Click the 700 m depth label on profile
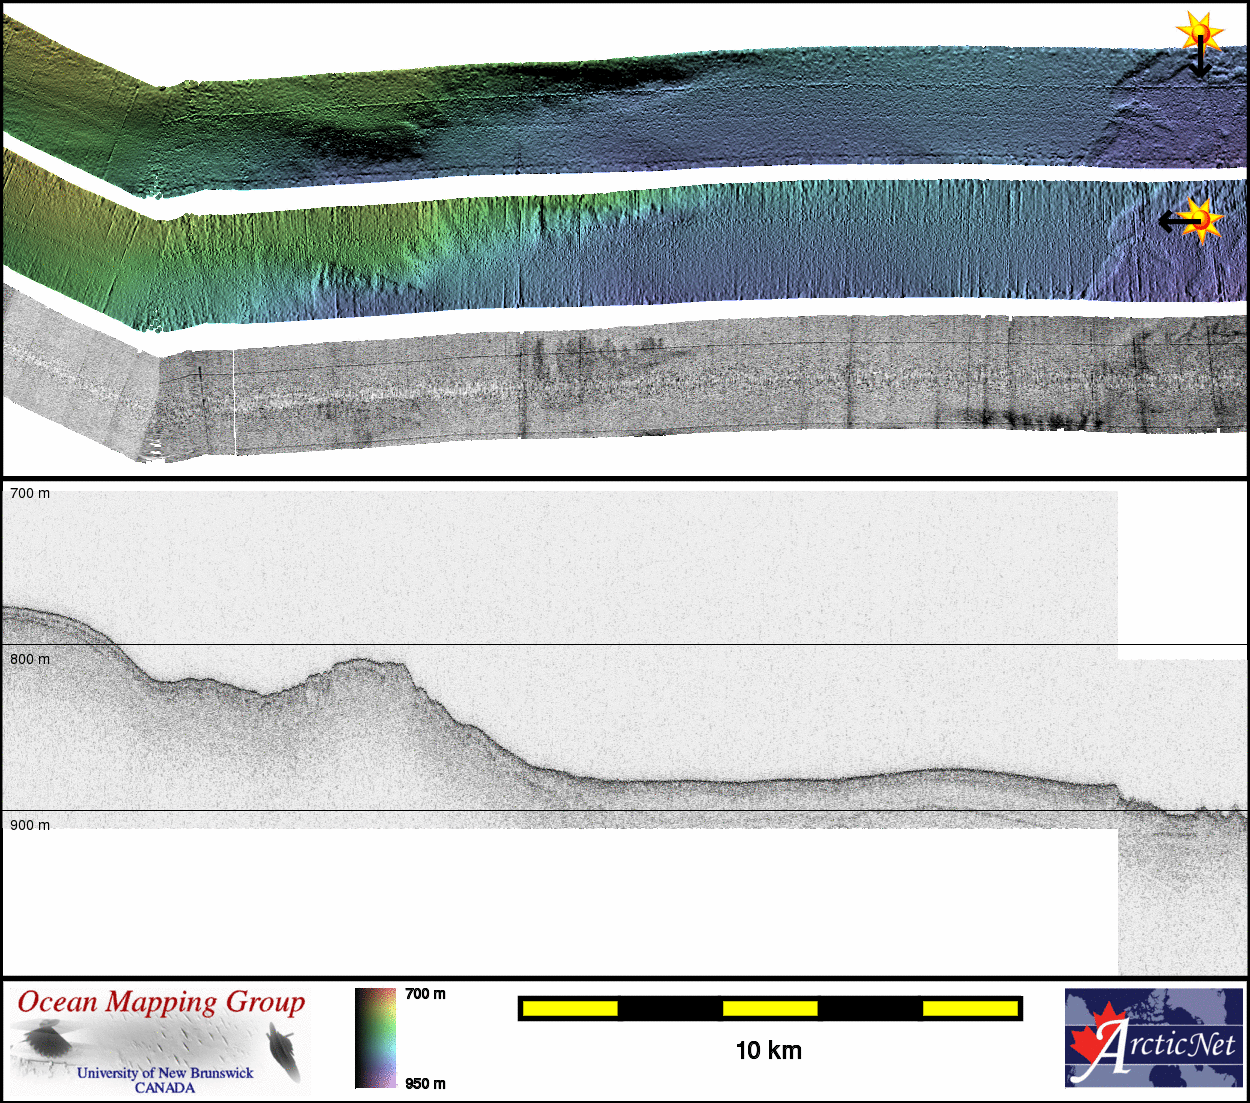The image size is (1250, 1103). 30,494
